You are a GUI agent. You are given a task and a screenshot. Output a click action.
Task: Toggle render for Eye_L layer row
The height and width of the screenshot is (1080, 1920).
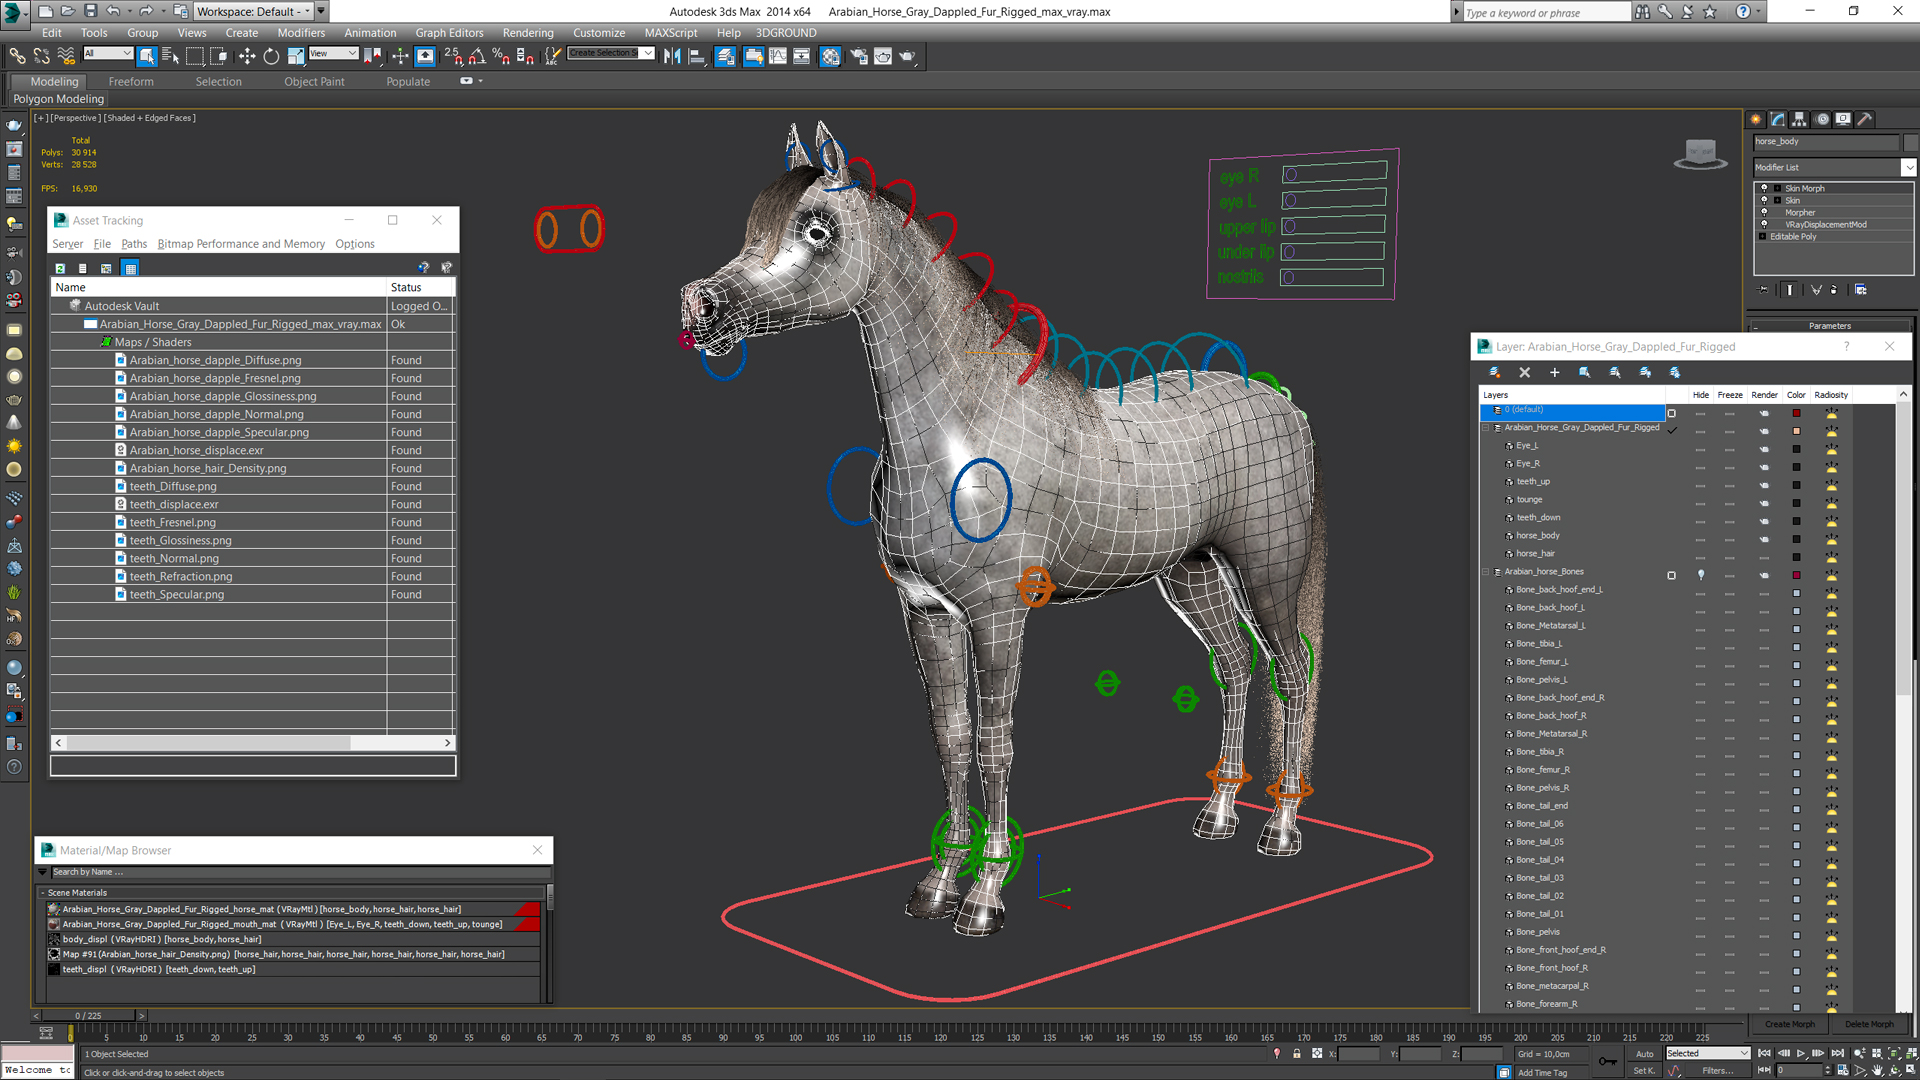pos(1764,449)
